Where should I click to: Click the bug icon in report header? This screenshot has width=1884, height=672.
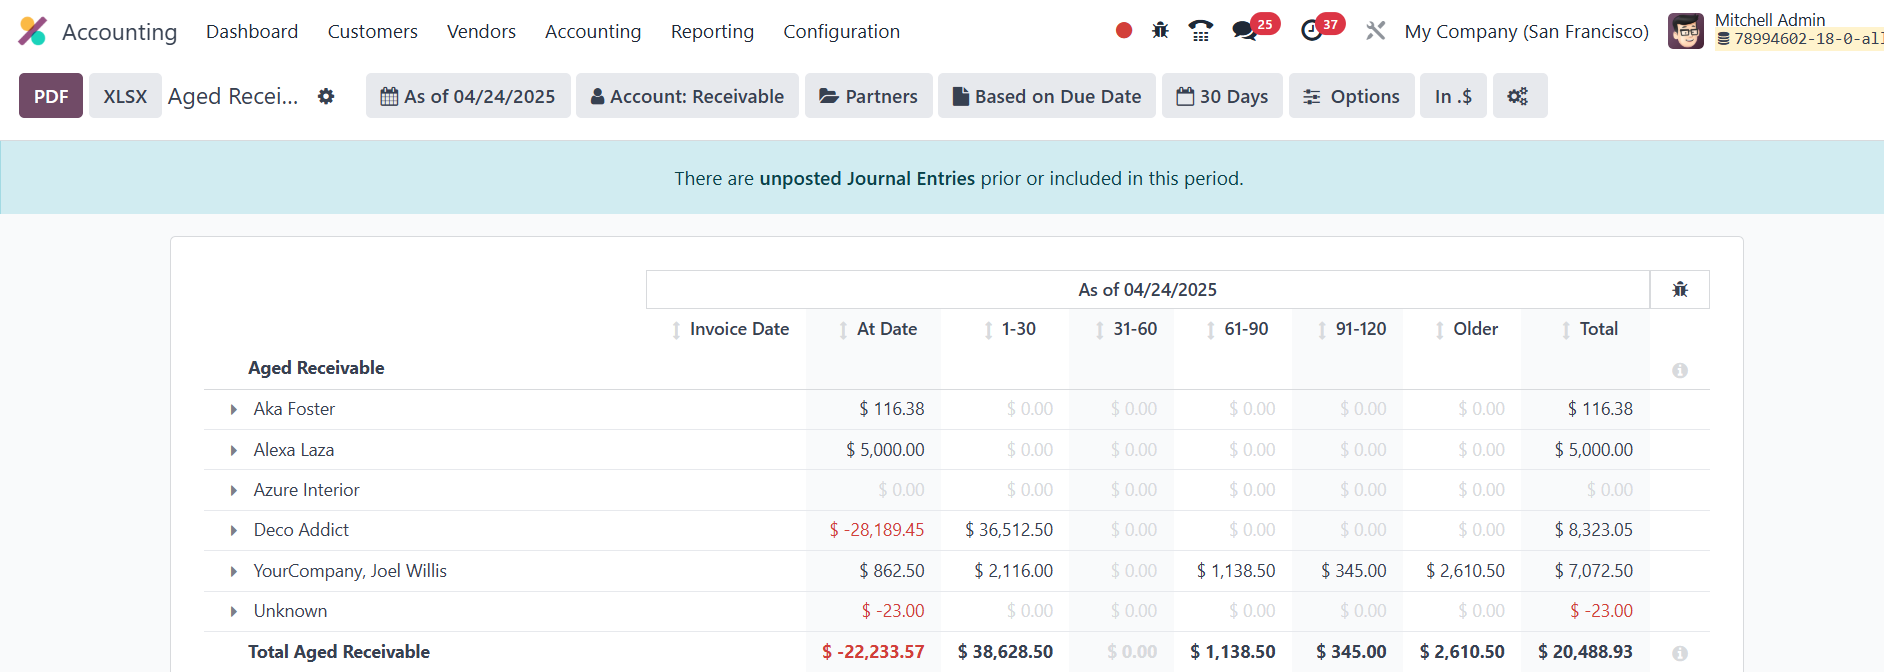click(1680, 290)
